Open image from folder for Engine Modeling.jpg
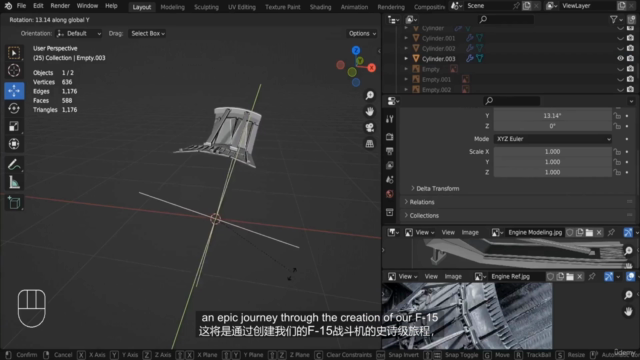 tap(589, 232)
